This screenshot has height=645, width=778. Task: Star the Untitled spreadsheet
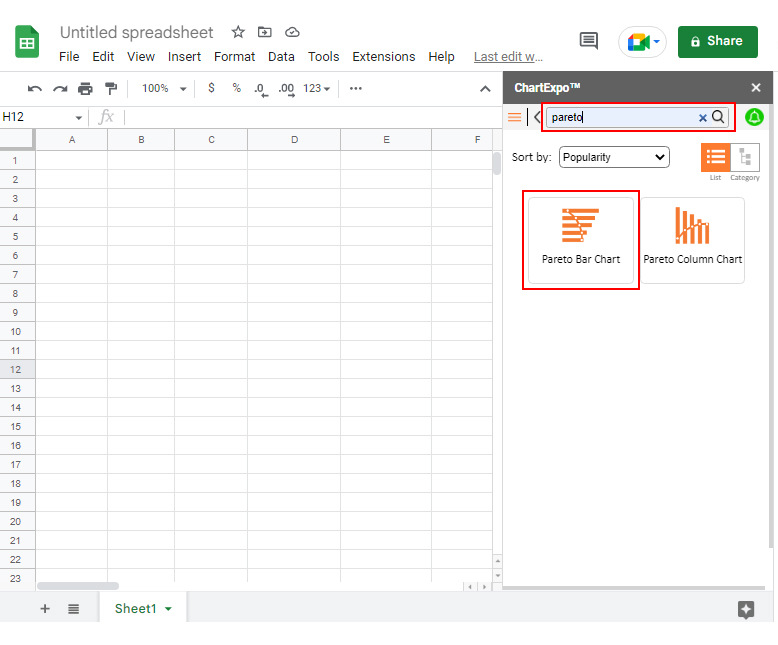[x=238, y=32]
